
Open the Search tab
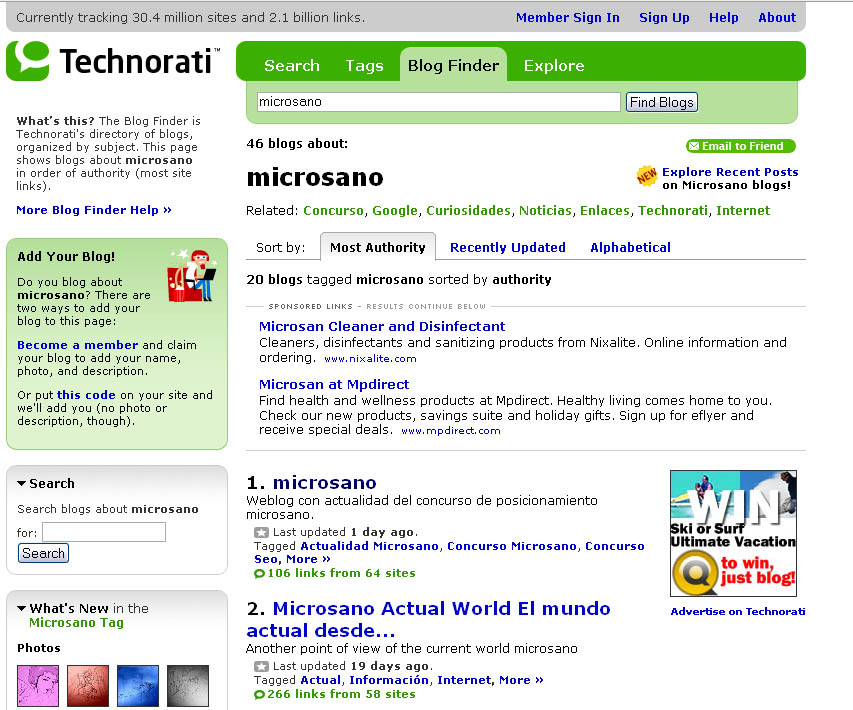(292, 66)
